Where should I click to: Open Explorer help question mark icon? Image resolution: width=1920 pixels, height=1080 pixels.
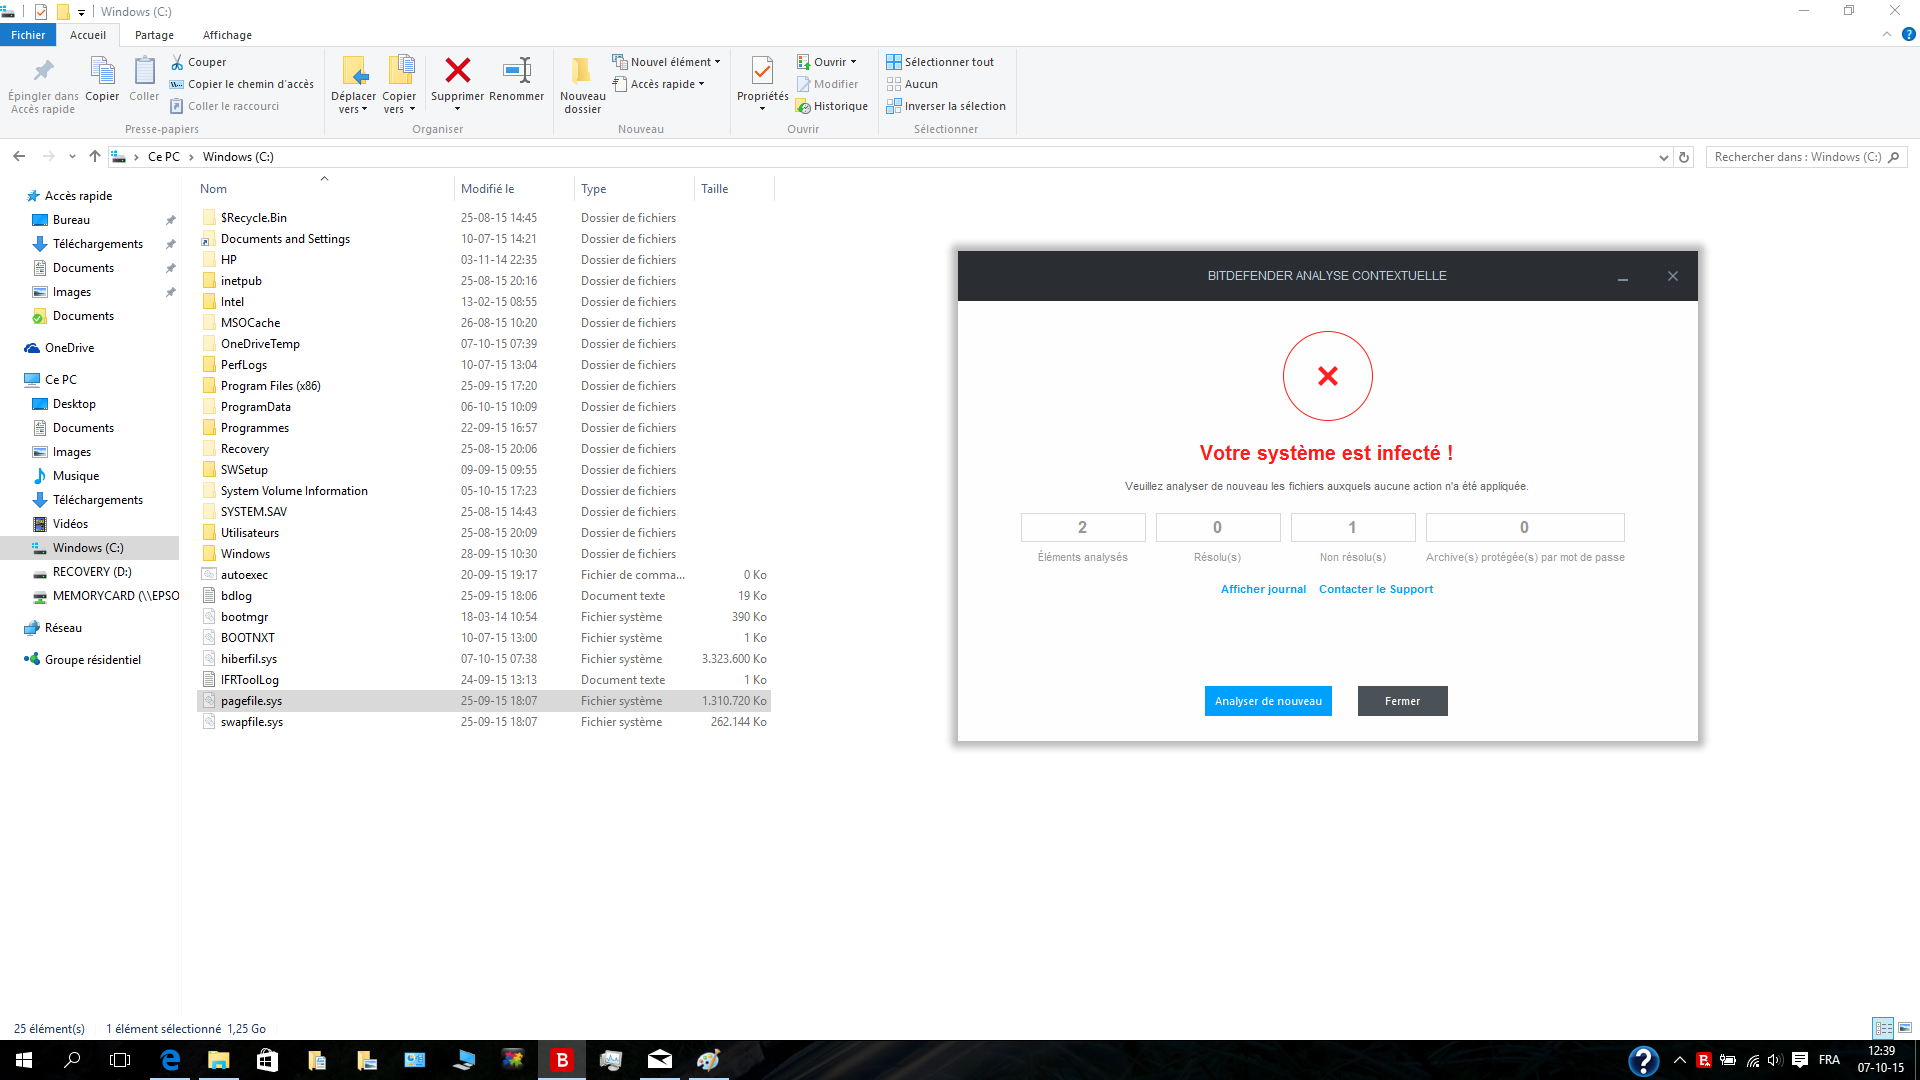(1908, 34)
